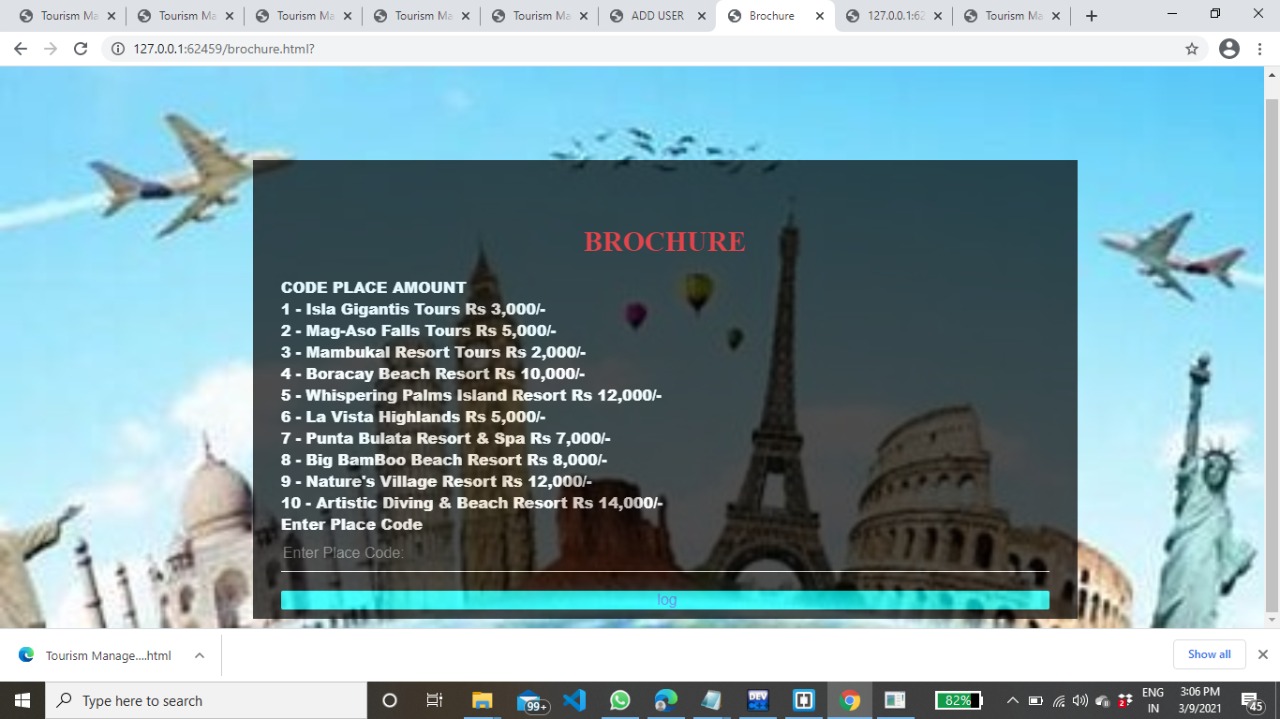The width and height of the screenshot is (1280, 719).
Task: Open WhatsApp from the taskbar
Action: (620, 700)
